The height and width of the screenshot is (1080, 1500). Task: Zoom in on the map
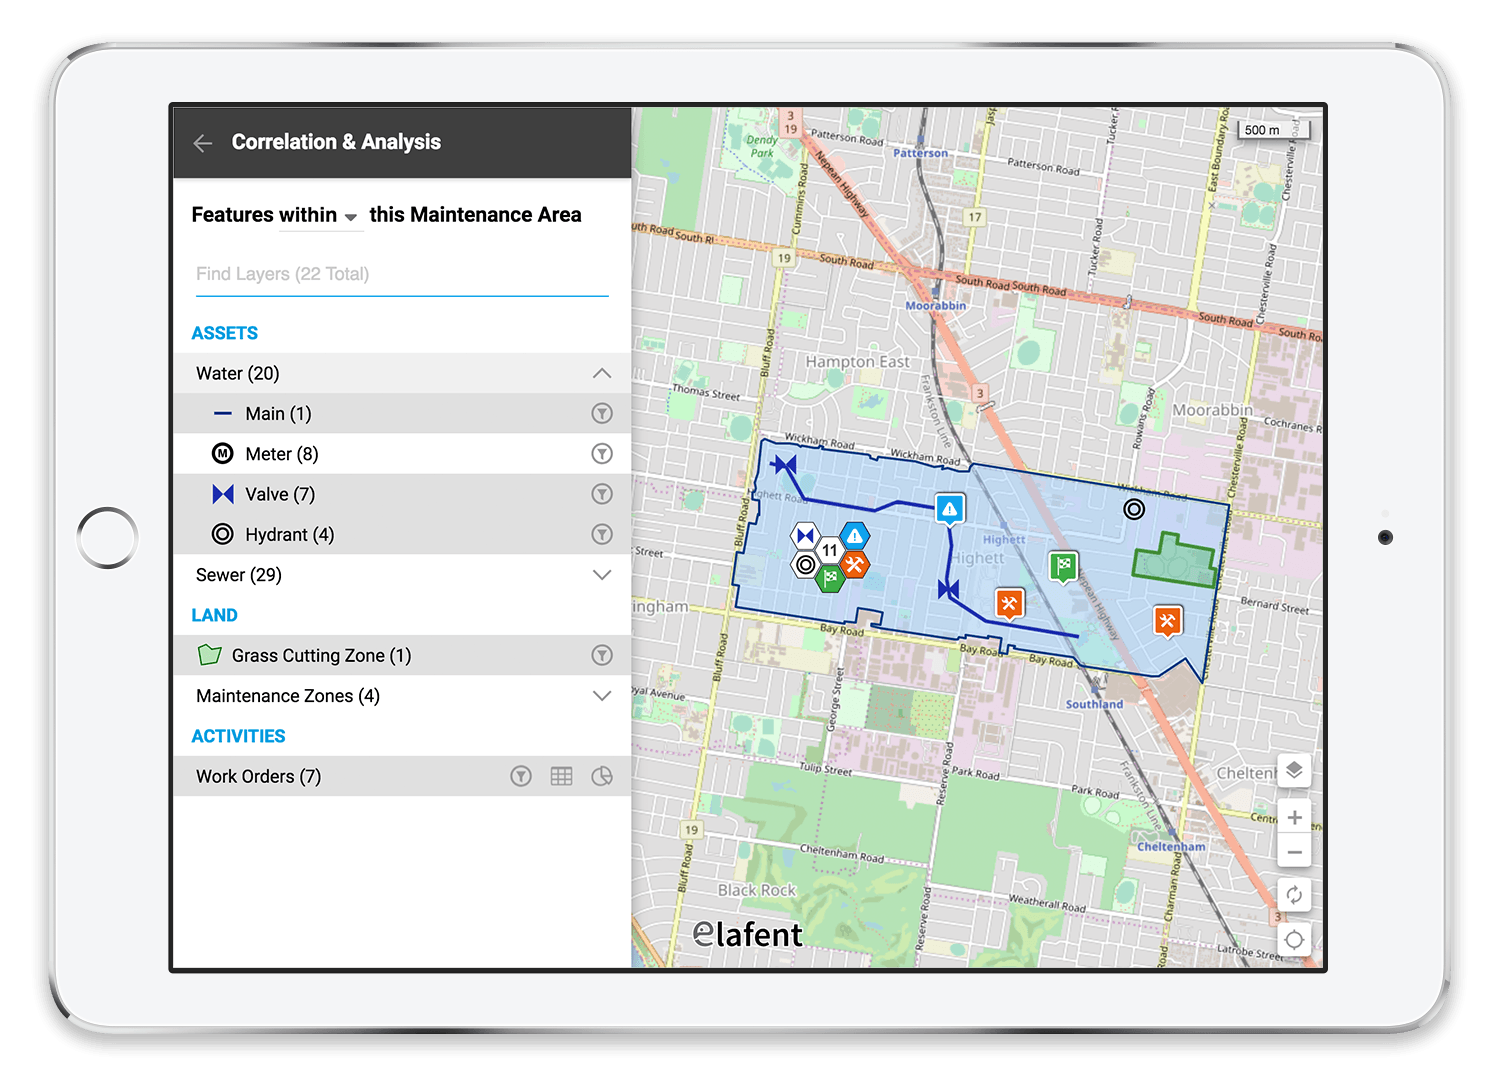(1294, 817)
